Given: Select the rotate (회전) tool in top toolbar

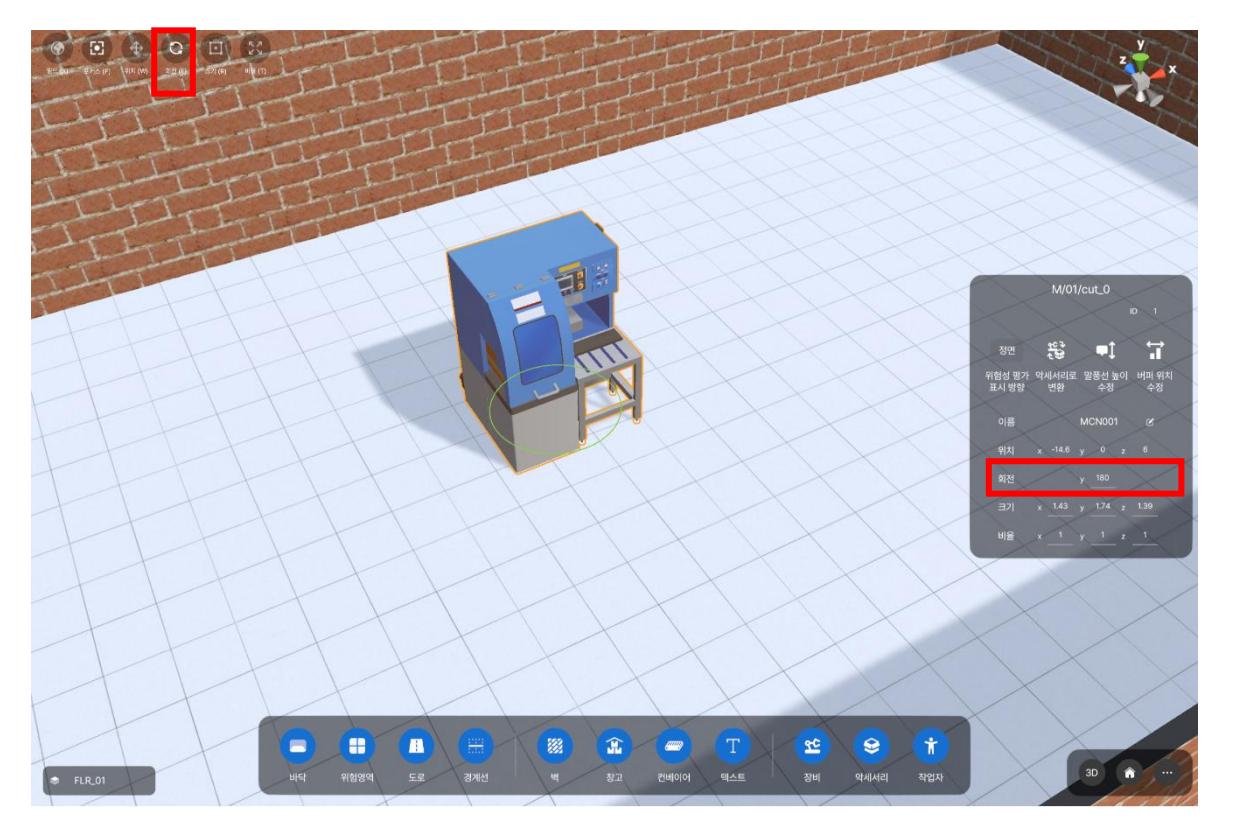Looking at the screenshot, I should pyautogui.click(x=176, y=48).
